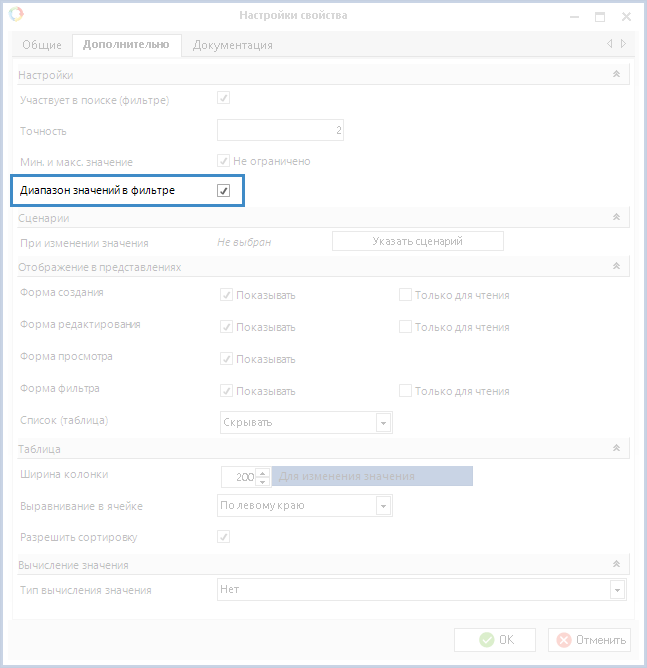Collapse the Таблица section chevron
This screenshot has height=668, width=647.
coord(616,448)
